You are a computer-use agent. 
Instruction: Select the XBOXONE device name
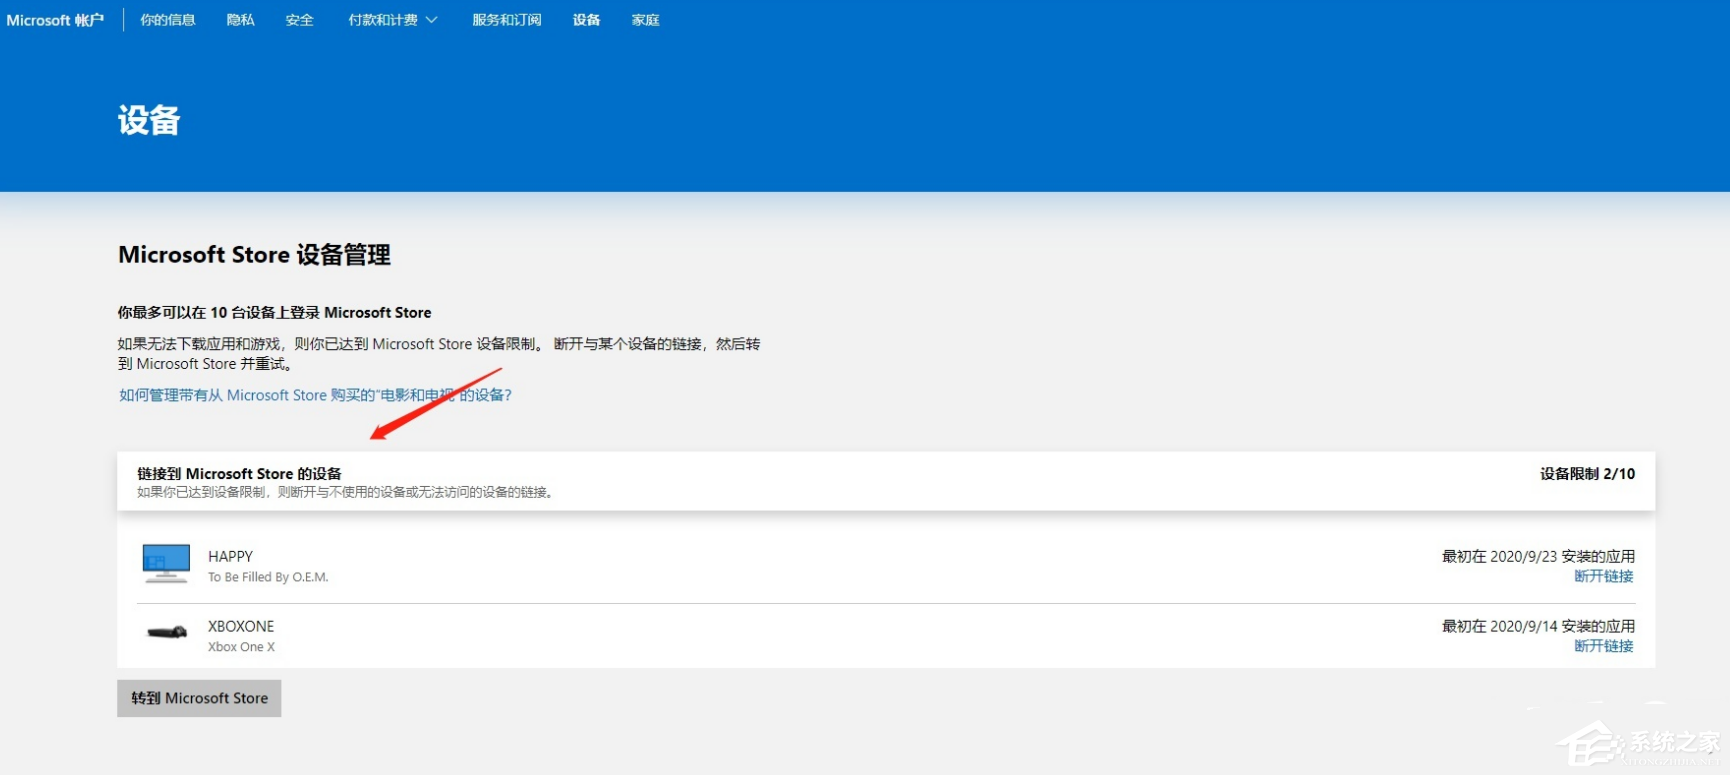tap(241, 626)
